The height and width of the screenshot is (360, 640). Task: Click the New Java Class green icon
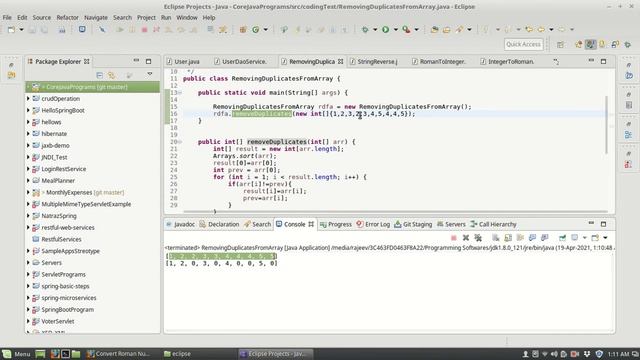256,29
